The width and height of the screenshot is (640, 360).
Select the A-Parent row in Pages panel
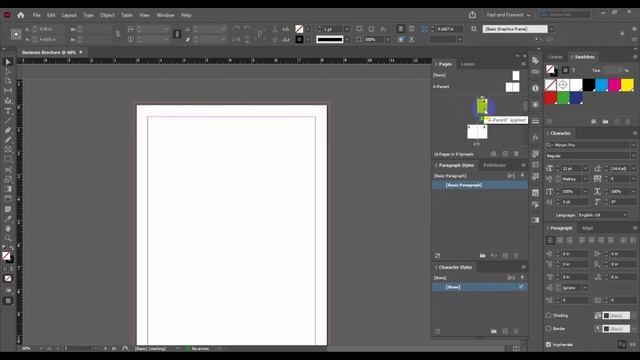[x=476, y=87]
